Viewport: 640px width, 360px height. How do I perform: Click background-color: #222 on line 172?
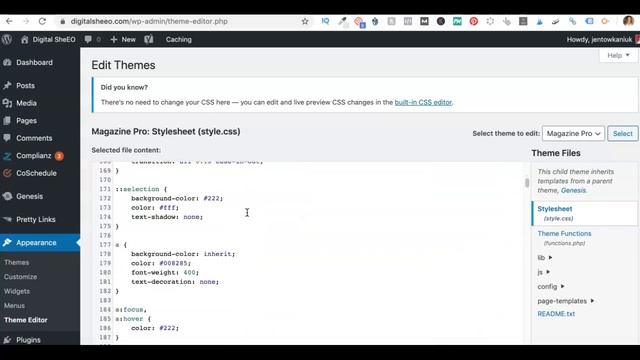[177, 198]
